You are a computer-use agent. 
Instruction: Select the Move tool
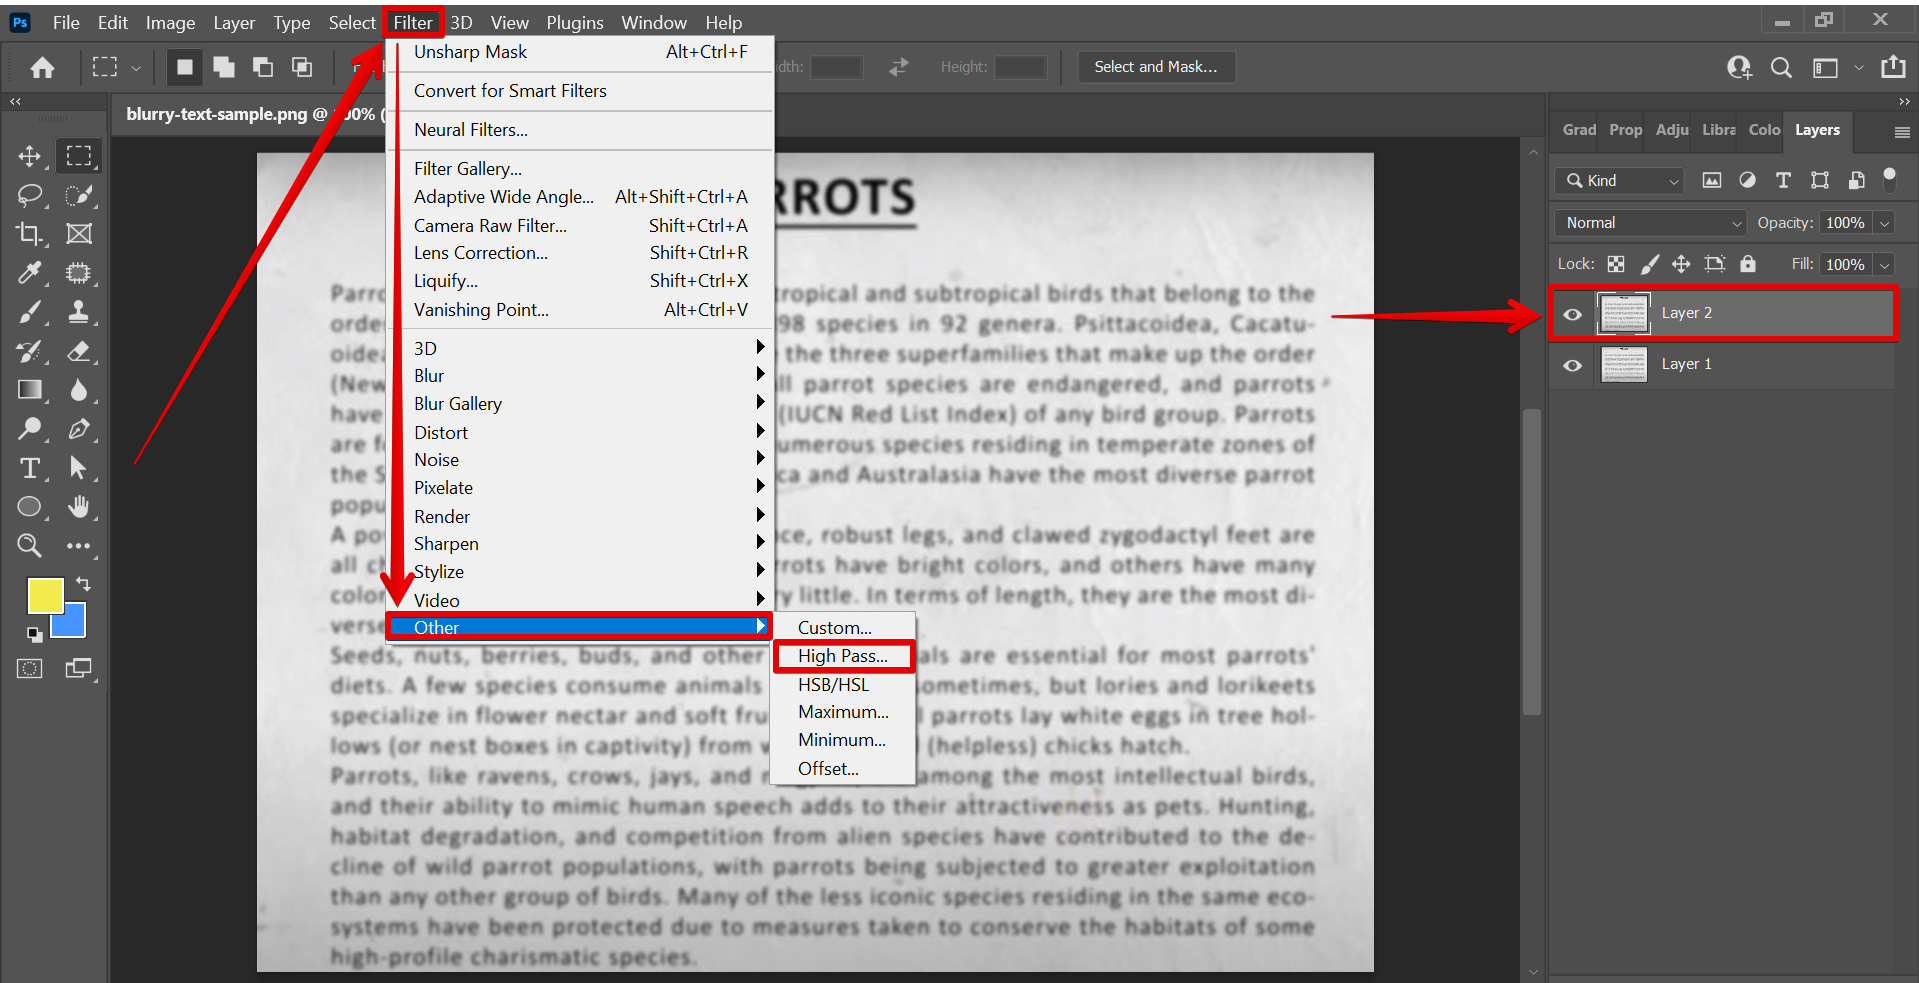[29, 156]
